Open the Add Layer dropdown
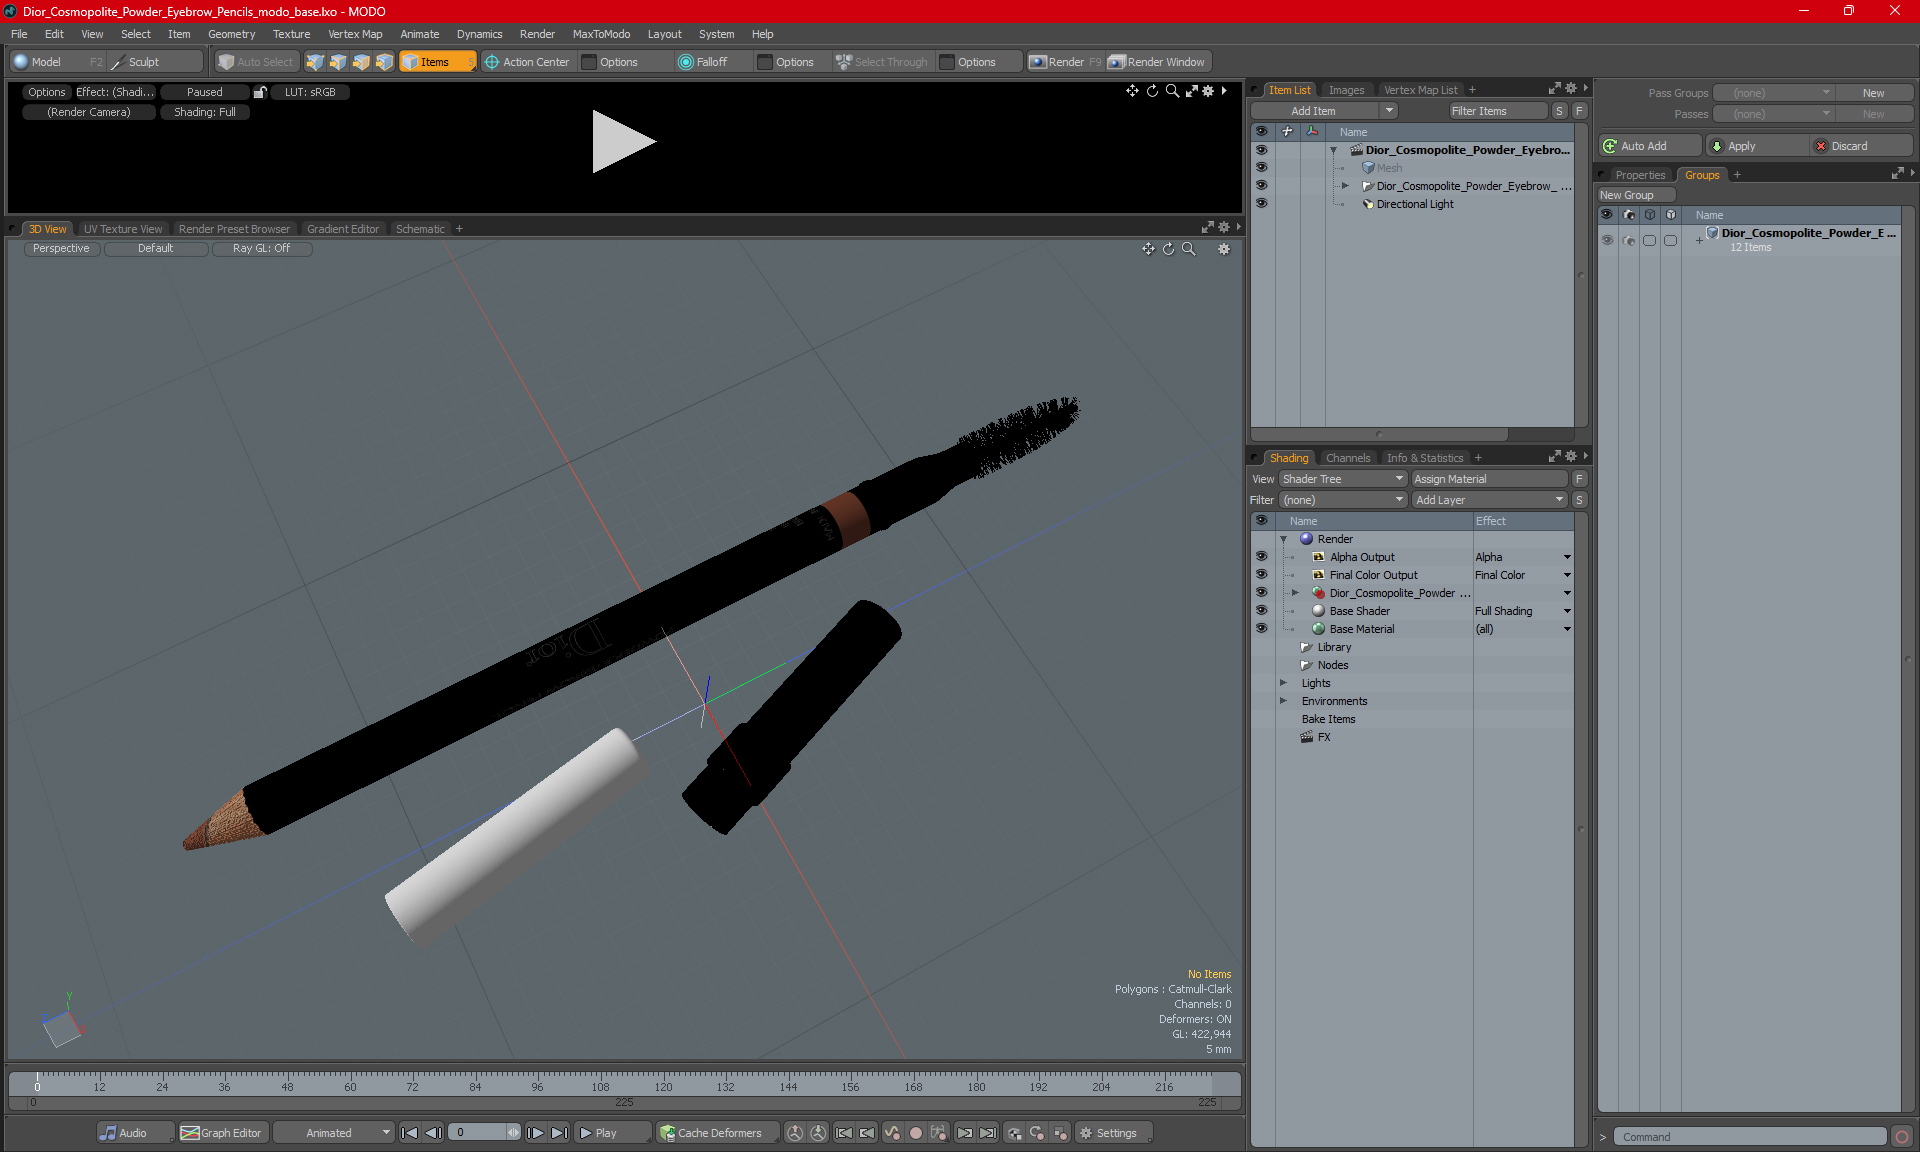The image size is (1920, 1152). coord(1489,500)
